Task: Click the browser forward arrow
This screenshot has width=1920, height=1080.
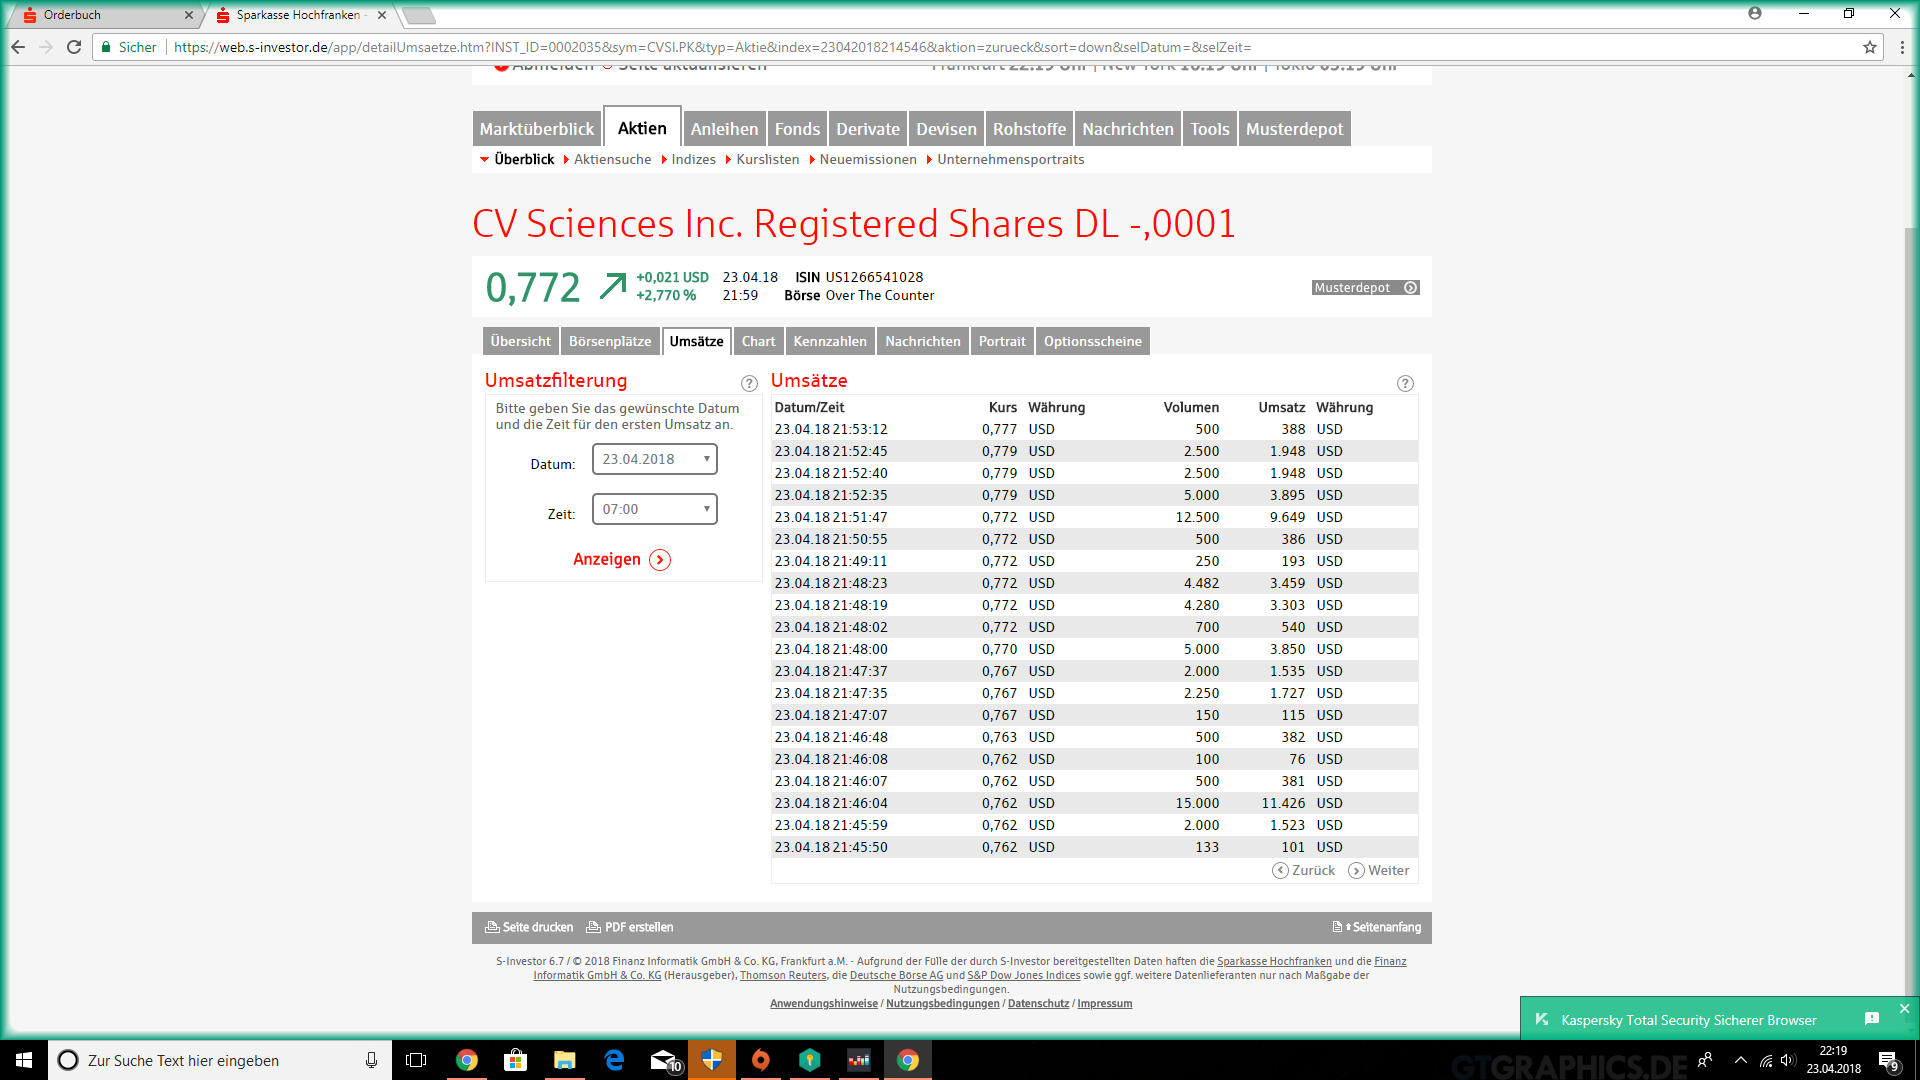Action: tap(46, 47)
